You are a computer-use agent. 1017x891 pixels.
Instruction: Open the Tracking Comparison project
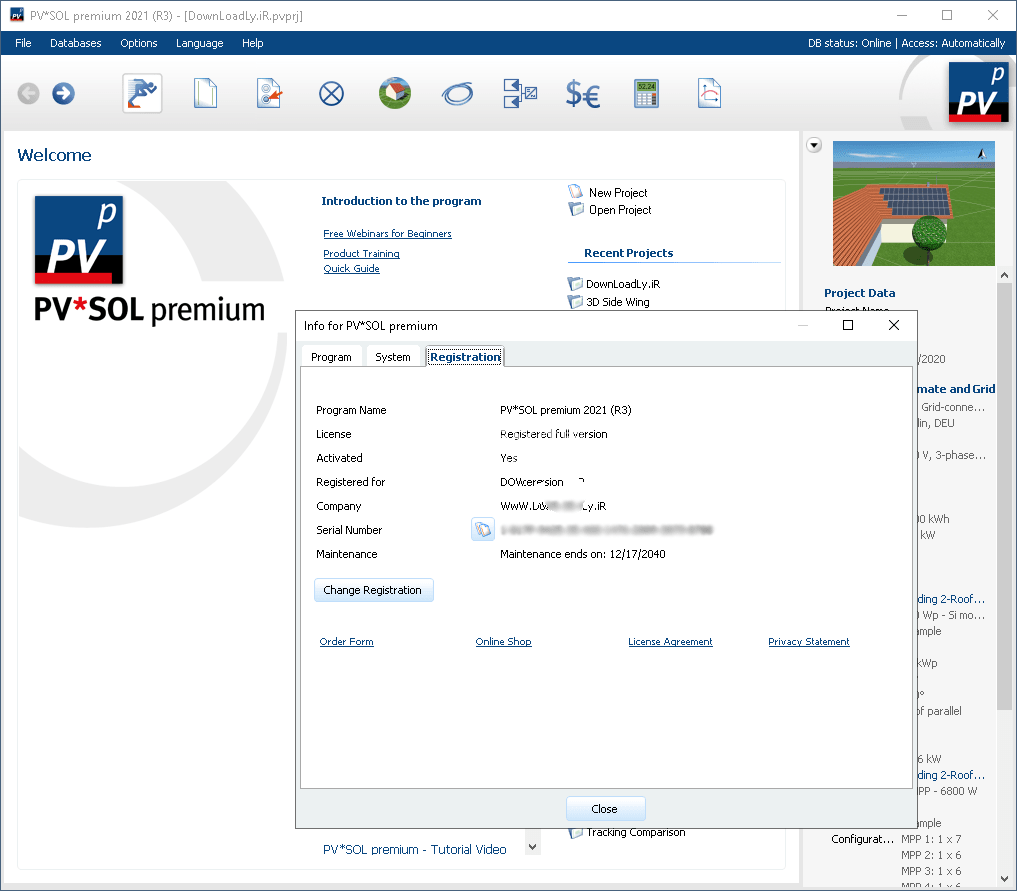[x=636, y=833]
